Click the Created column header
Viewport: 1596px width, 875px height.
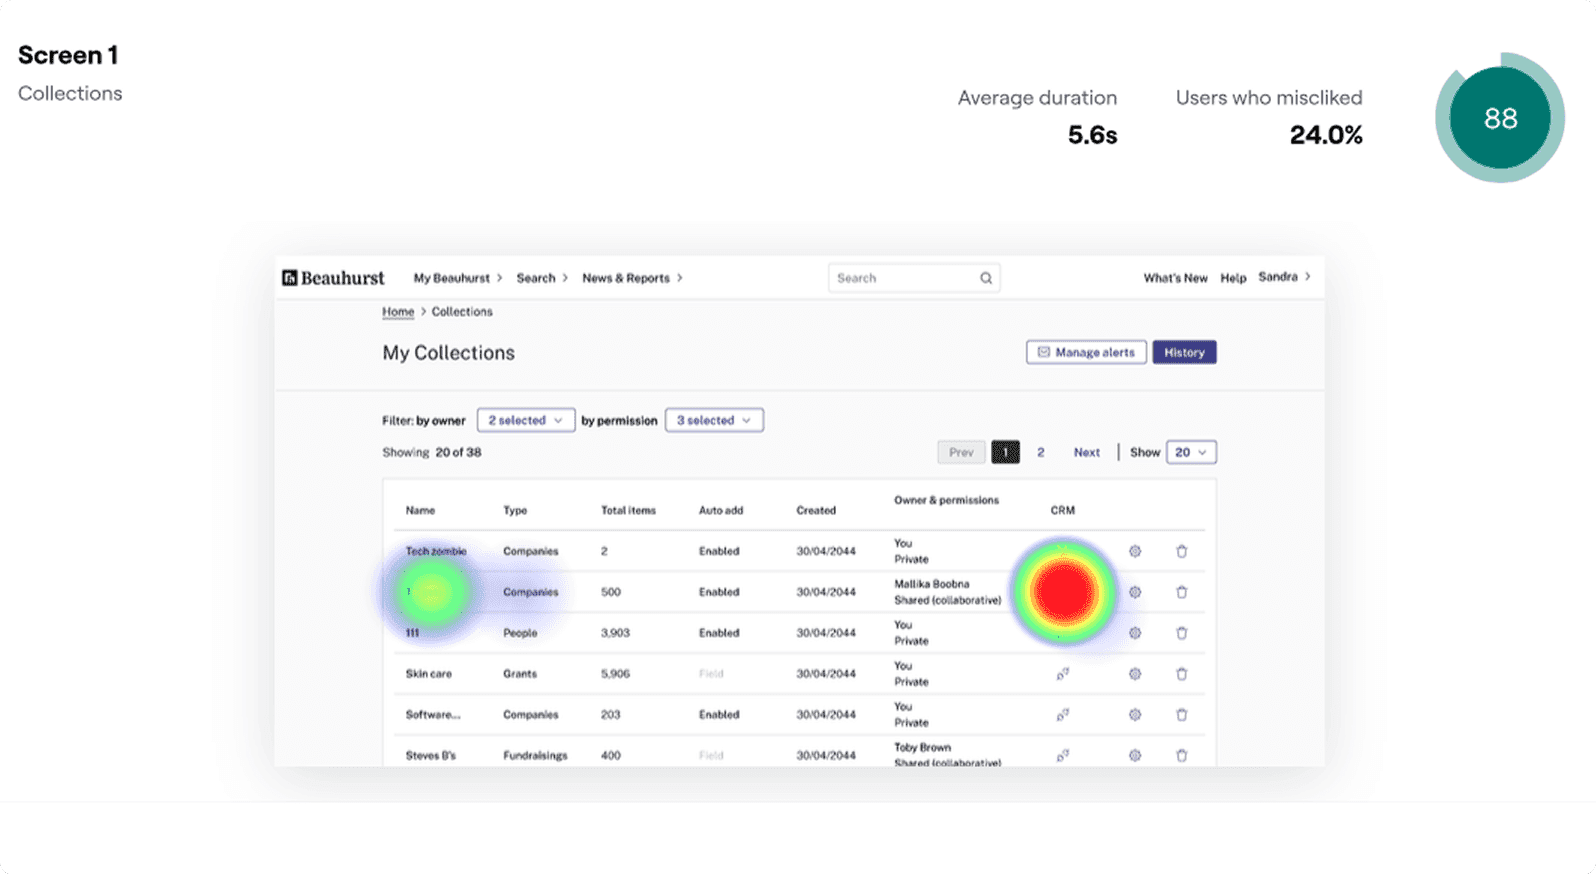(x=816, y=511)
